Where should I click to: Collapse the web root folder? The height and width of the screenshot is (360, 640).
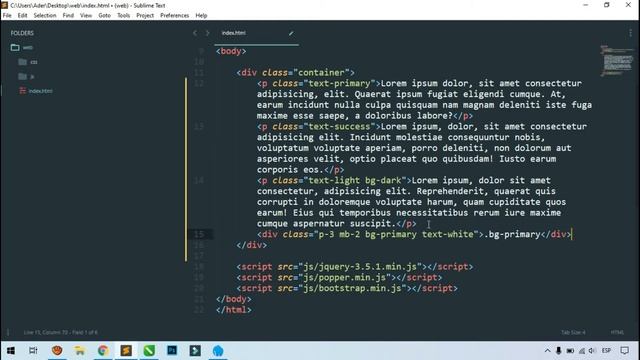coord(15,47)
